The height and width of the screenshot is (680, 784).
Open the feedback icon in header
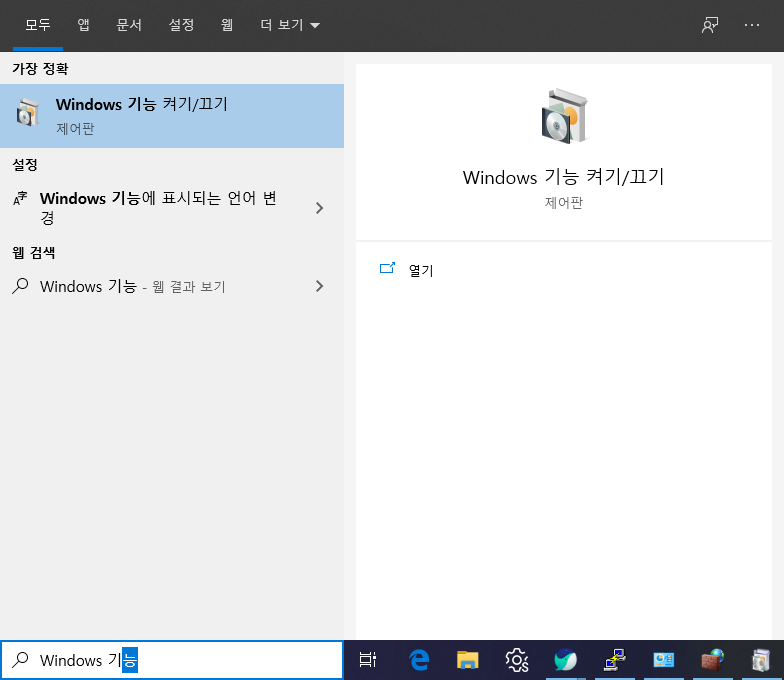710,25
